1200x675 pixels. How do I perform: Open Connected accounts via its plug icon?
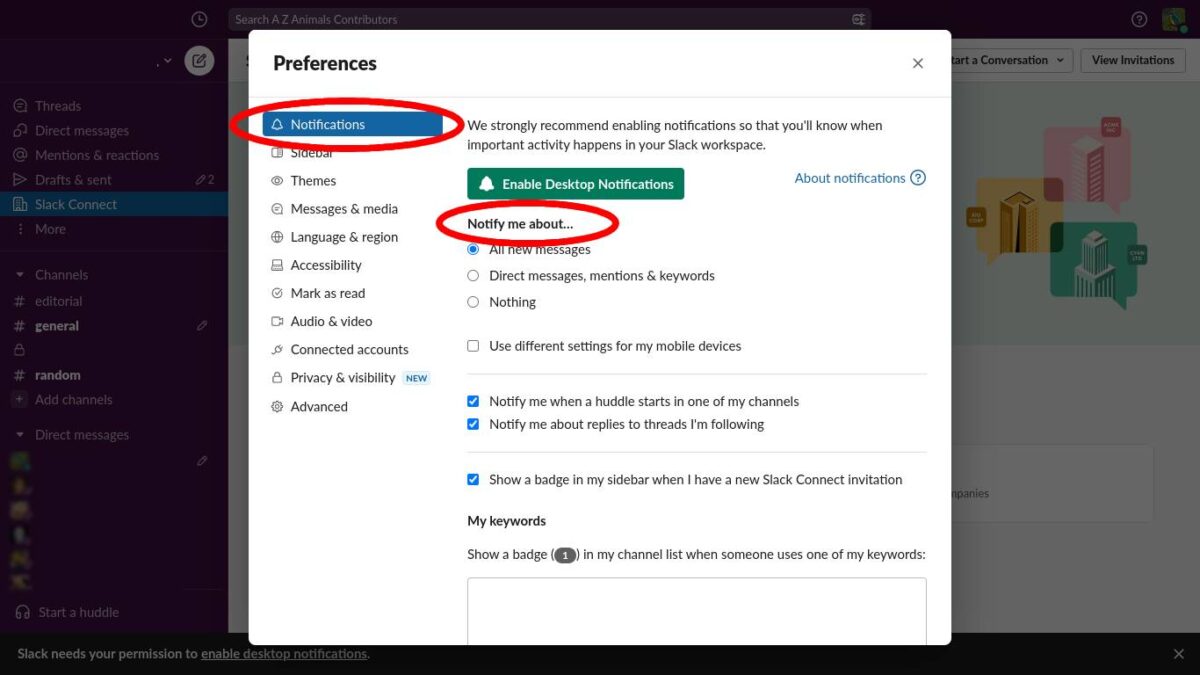(277, 350)
